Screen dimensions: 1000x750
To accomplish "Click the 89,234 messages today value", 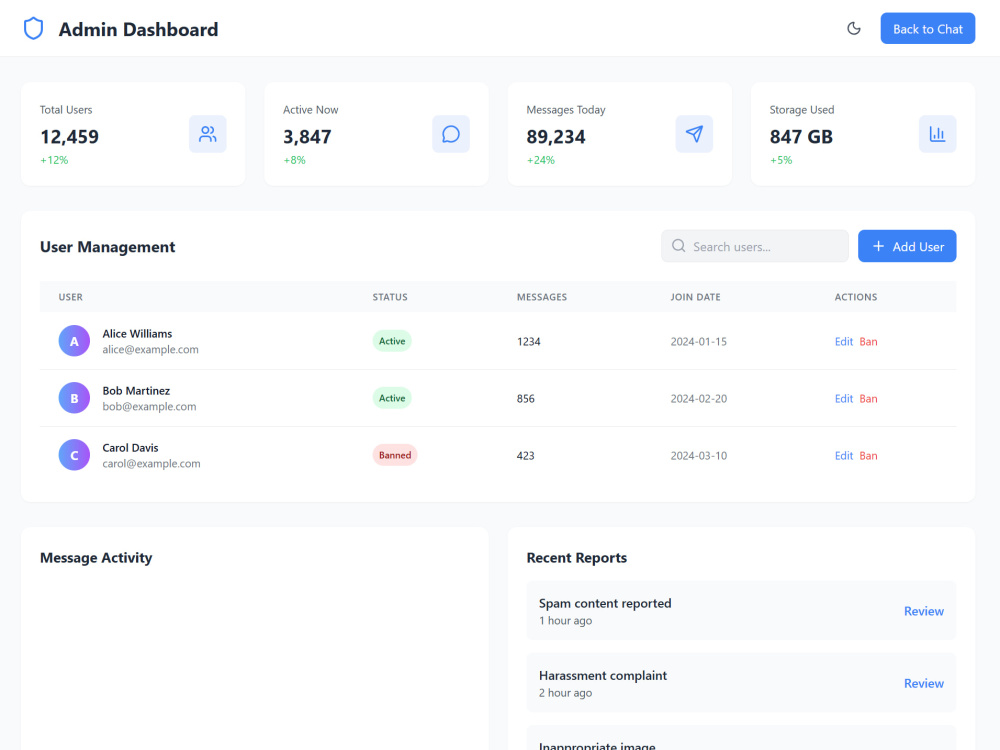I will pos(555,136).
